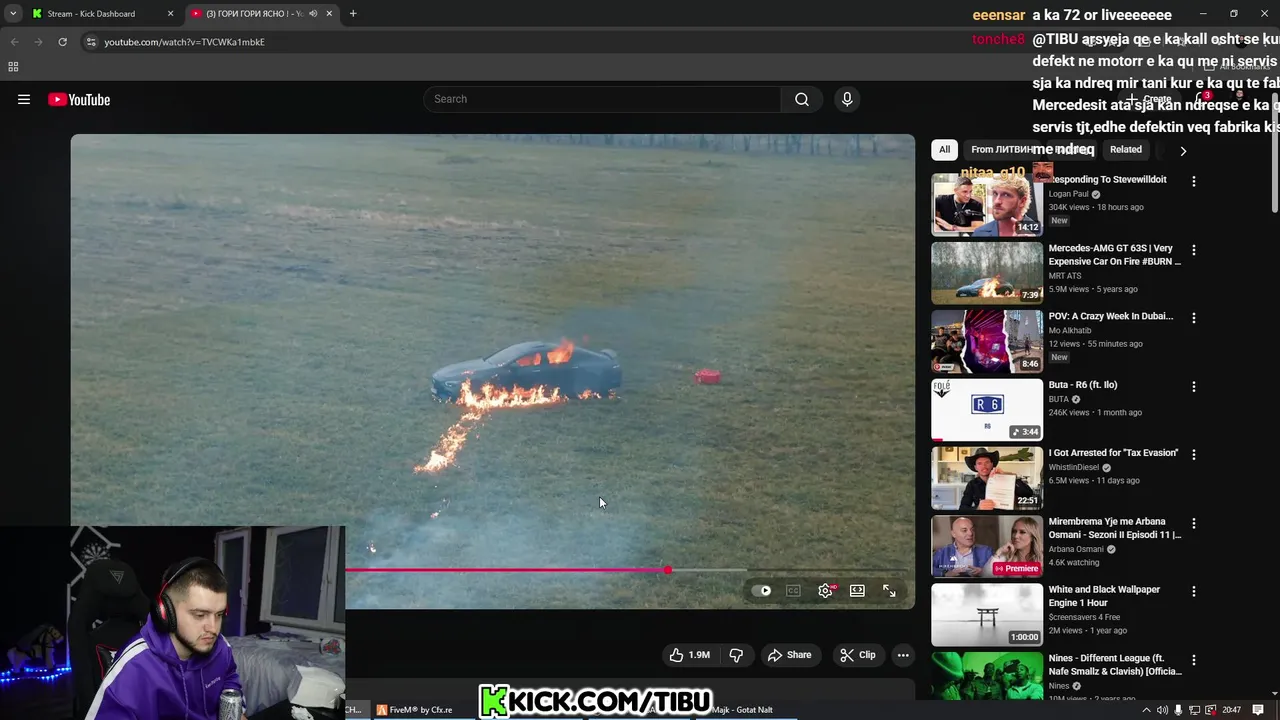Open options for Mercedes-AMG GT 63S video

pyautogui.click(x=1193, y=250)
